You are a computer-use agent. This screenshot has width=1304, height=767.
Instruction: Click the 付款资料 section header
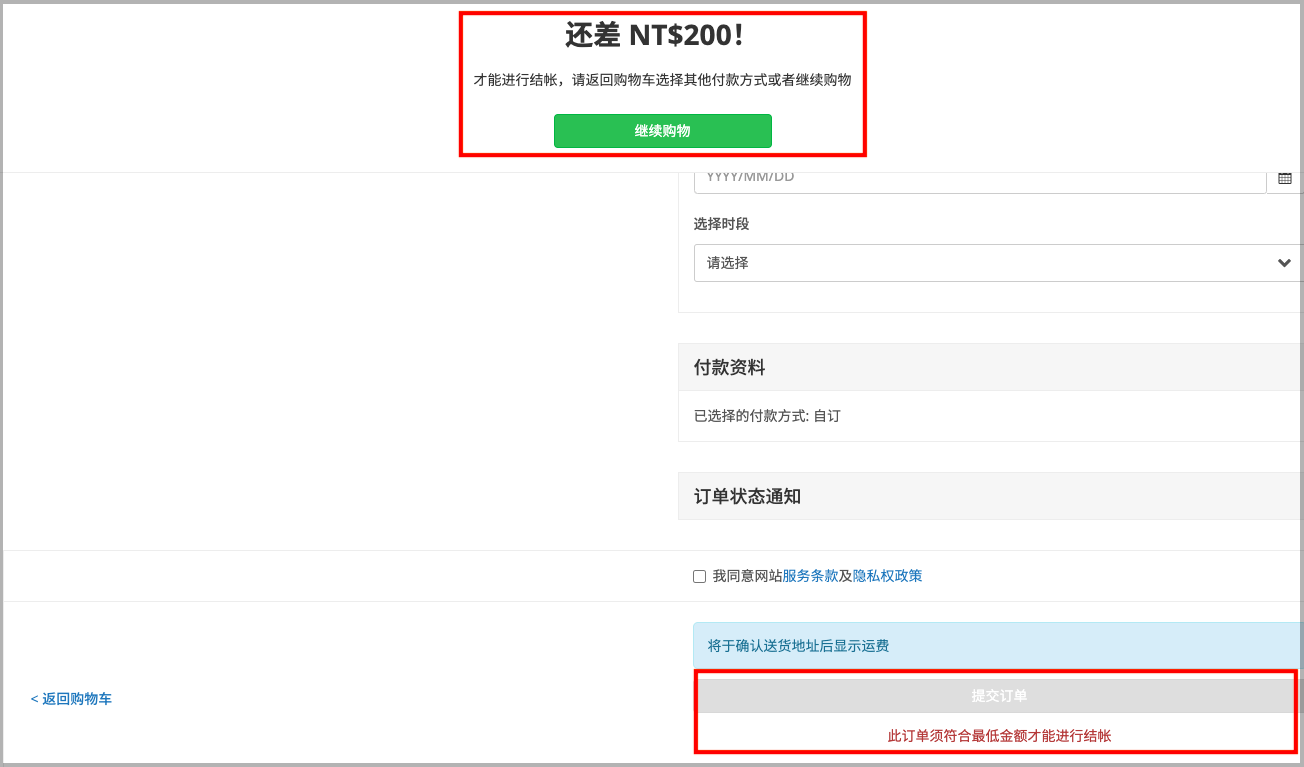990,368
